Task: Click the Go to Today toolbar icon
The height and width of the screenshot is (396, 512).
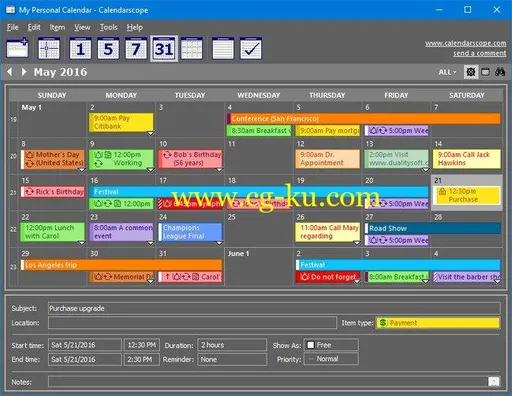Action: point(49,49)
